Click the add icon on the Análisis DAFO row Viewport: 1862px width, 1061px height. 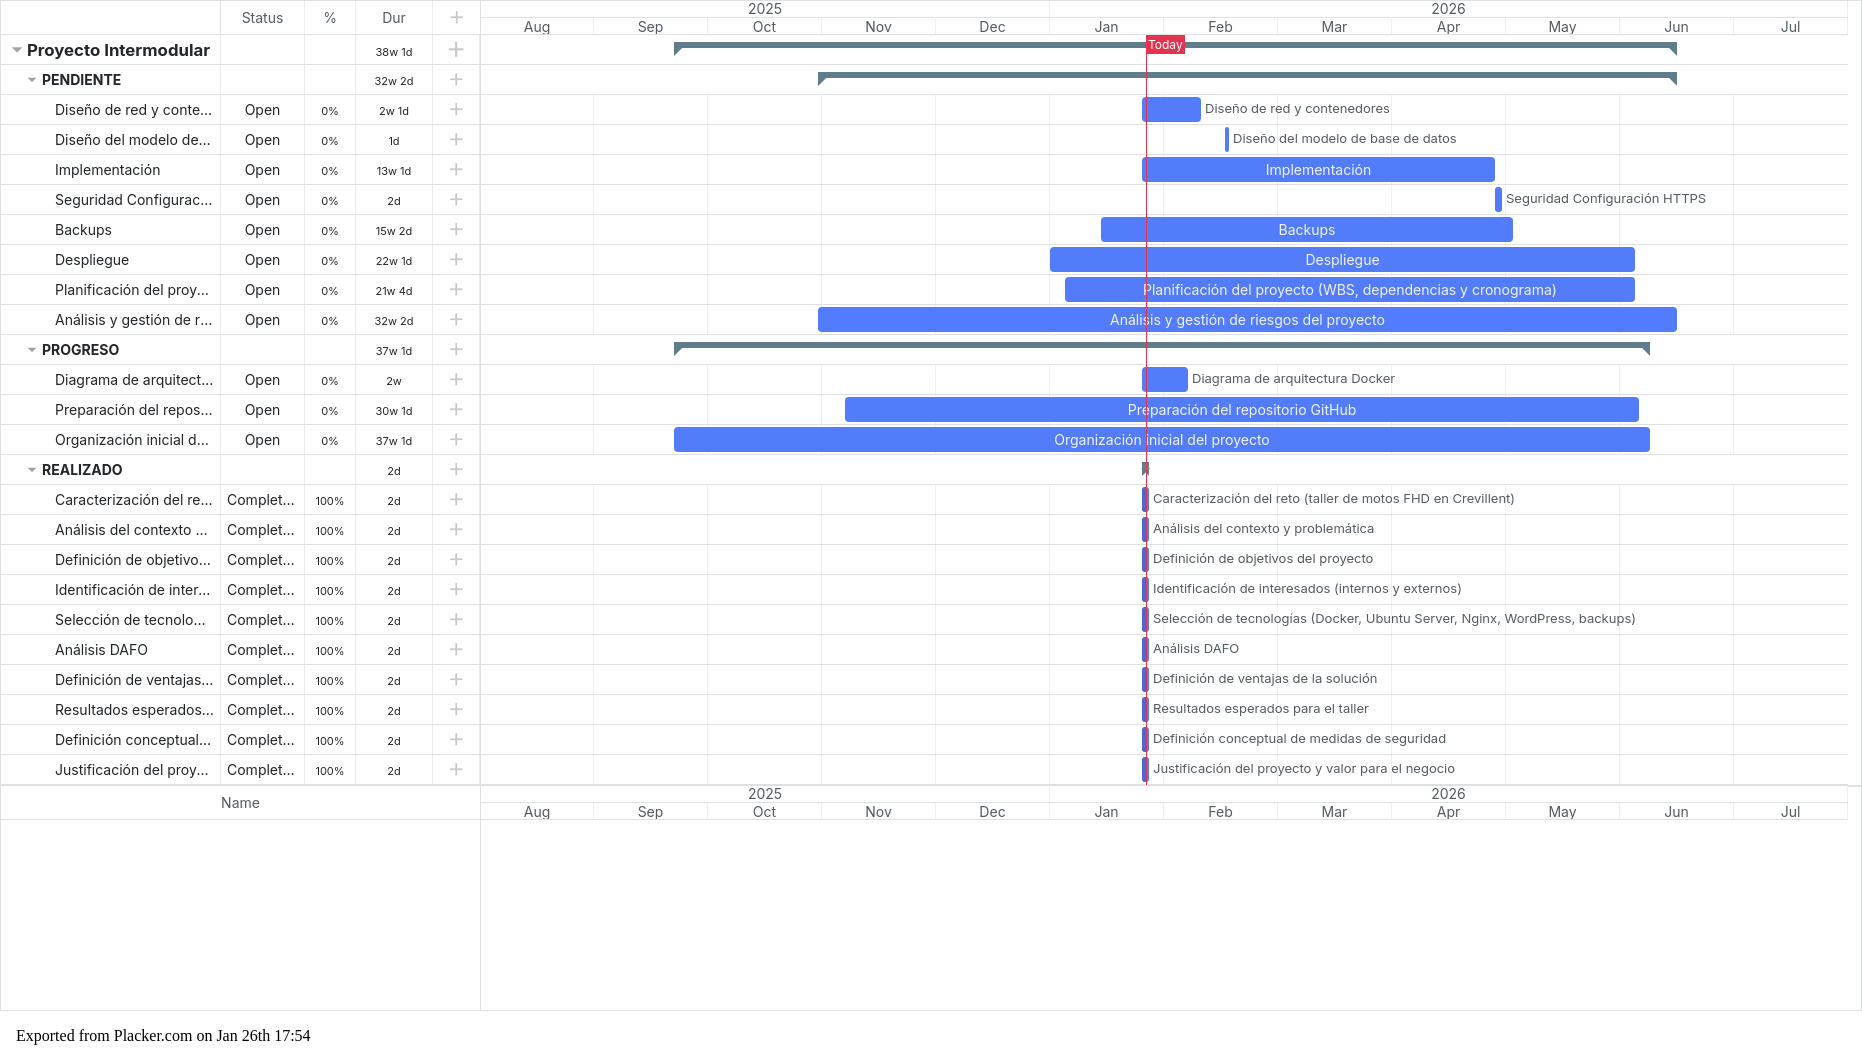click(456, 650)
